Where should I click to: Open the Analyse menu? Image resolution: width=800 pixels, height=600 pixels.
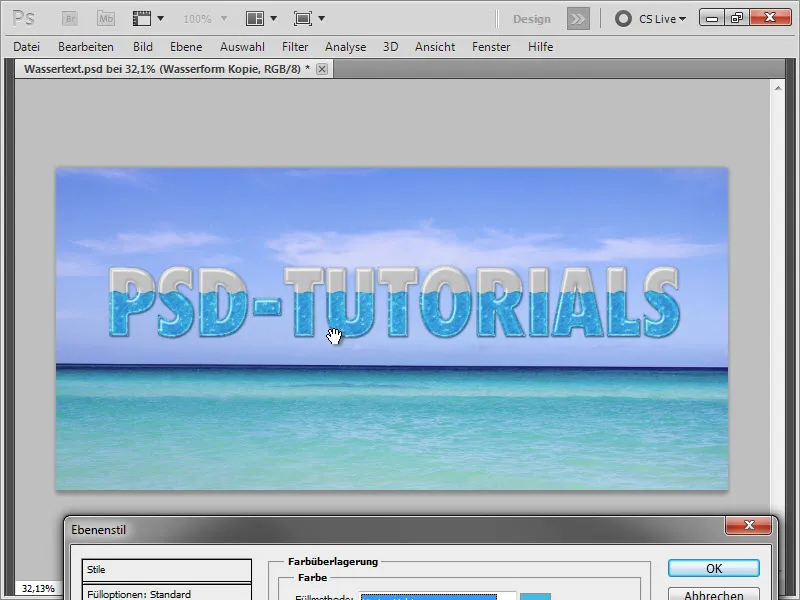[345, 47]
